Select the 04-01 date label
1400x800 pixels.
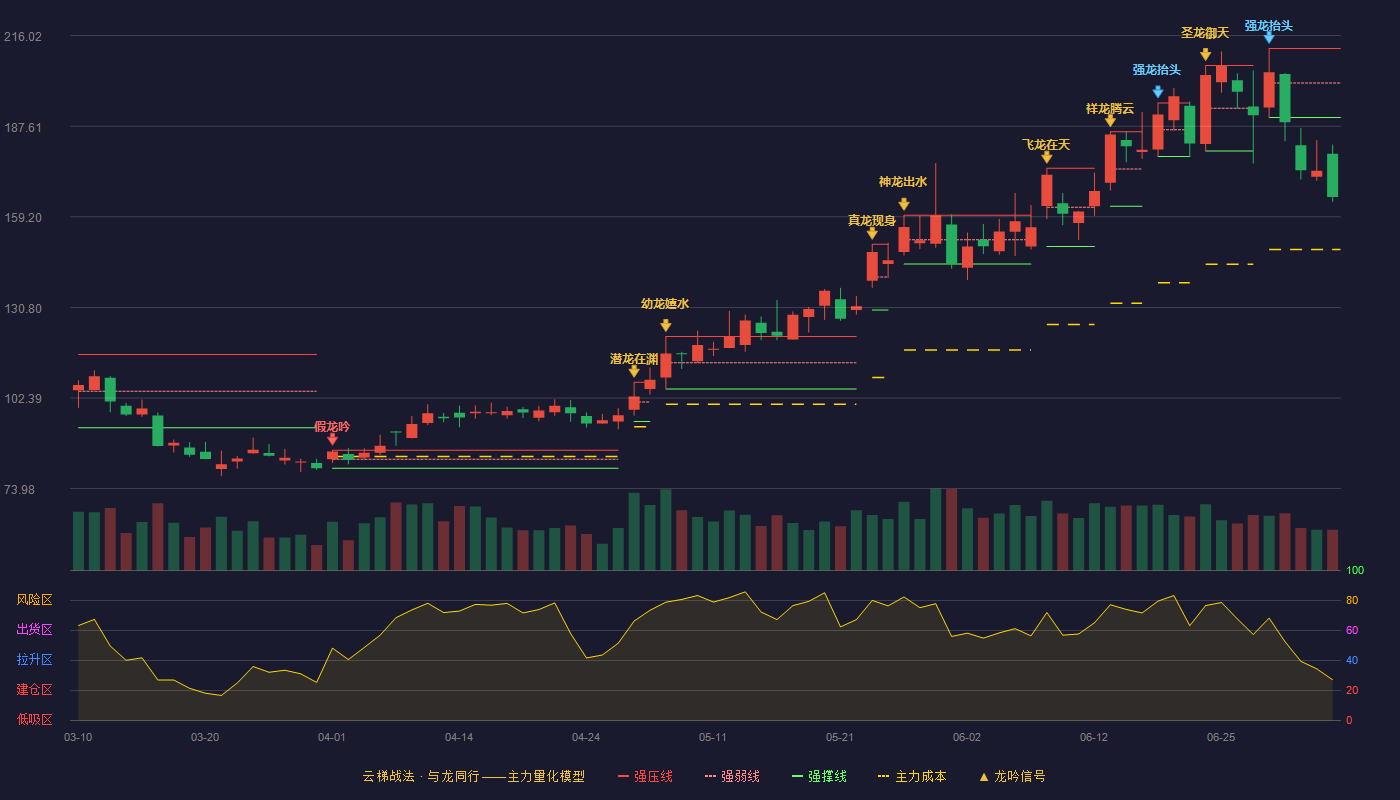click(332, 737)
